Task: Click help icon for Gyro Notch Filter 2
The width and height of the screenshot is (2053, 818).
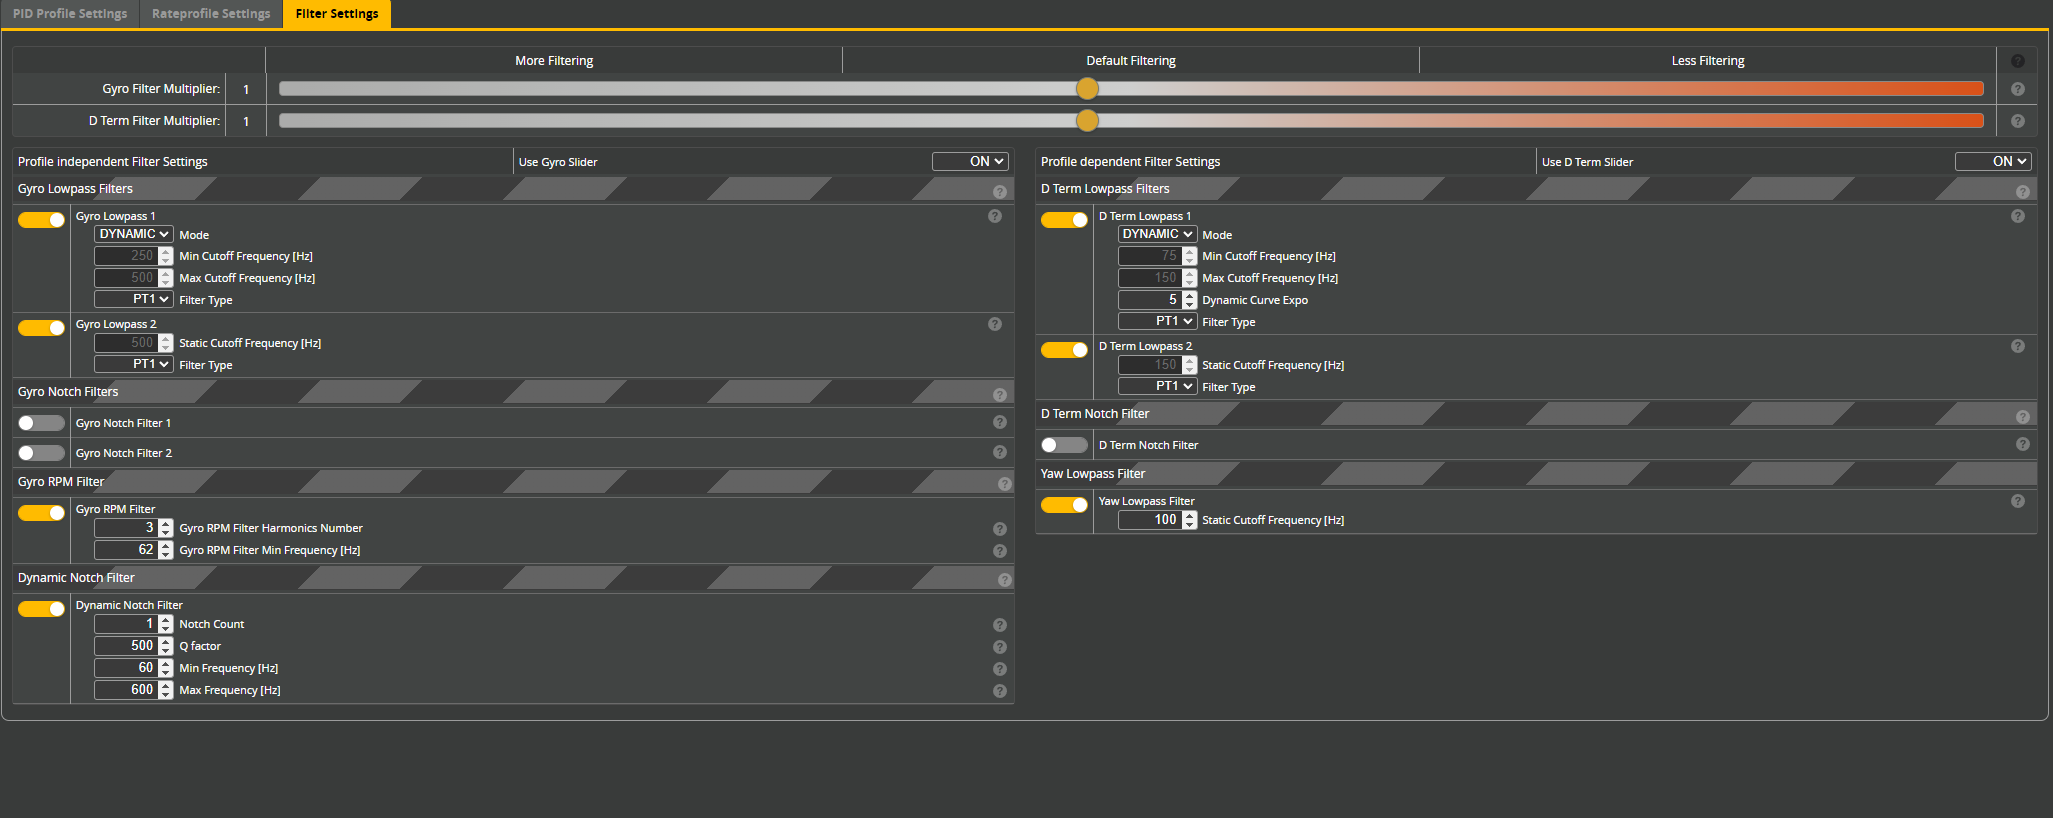Action: (999, 452)
